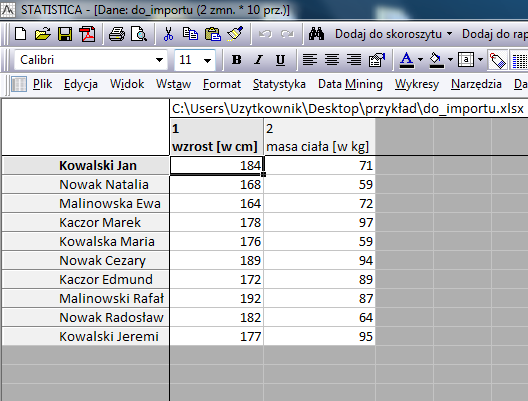Toggle italic formatting
528x401 pixels.
258,60
